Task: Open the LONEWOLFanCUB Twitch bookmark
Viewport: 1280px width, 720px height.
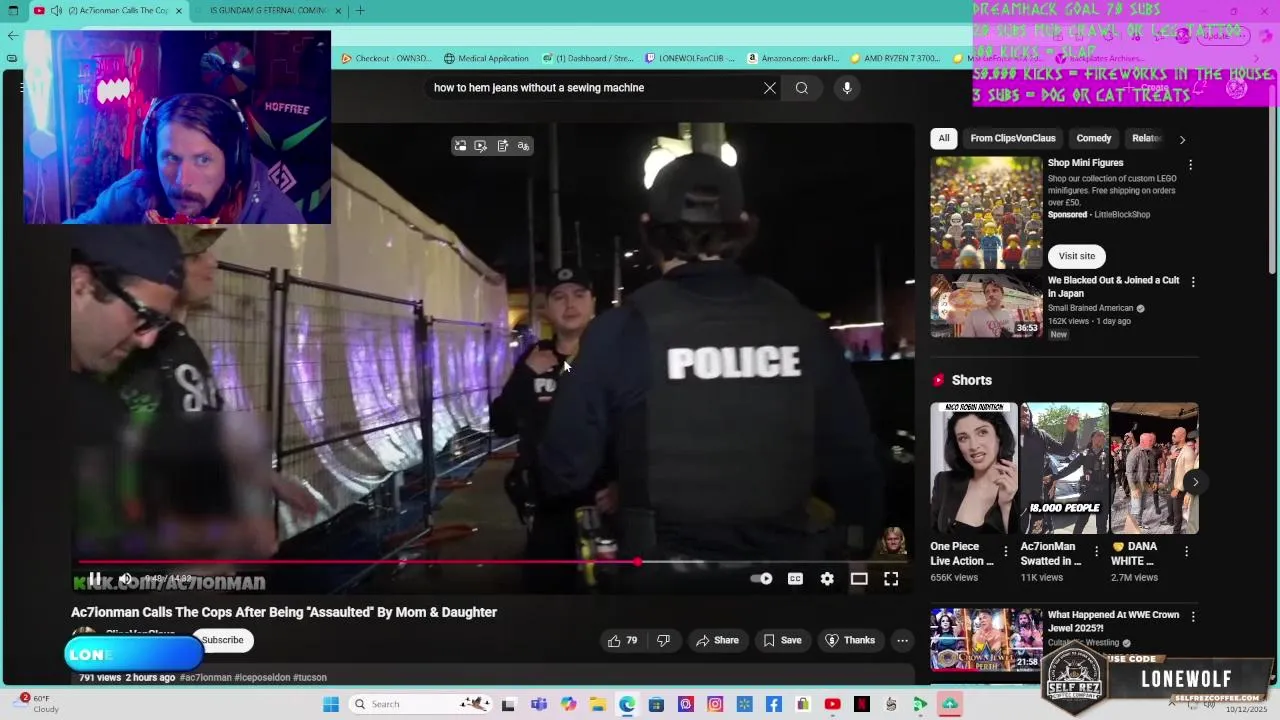Action: (690, 58)
